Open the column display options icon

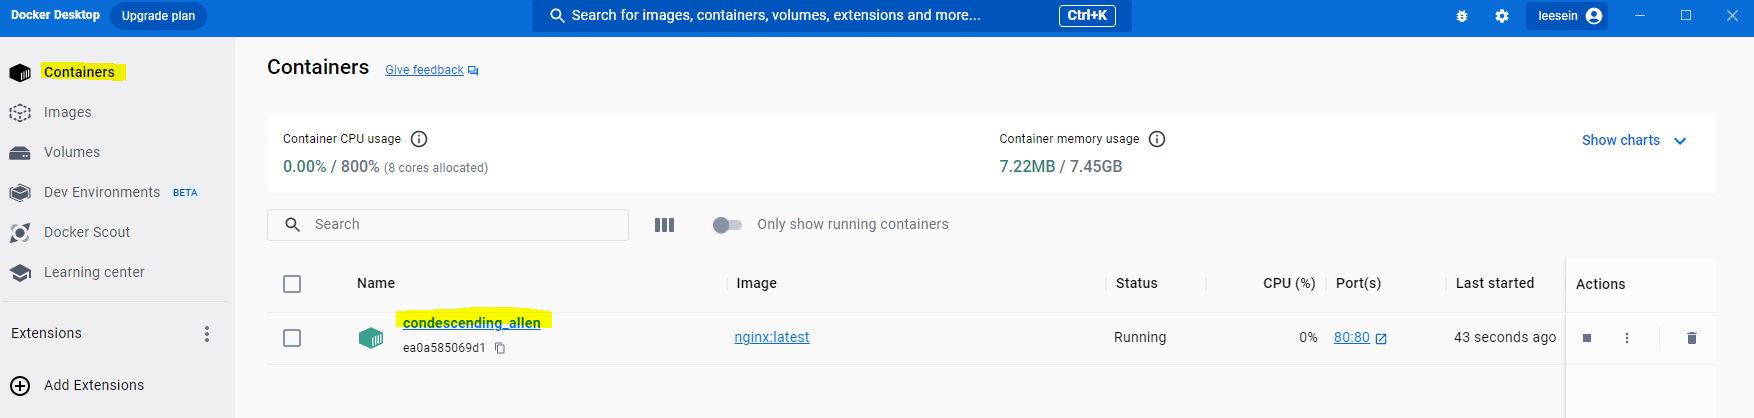[665, 225]
